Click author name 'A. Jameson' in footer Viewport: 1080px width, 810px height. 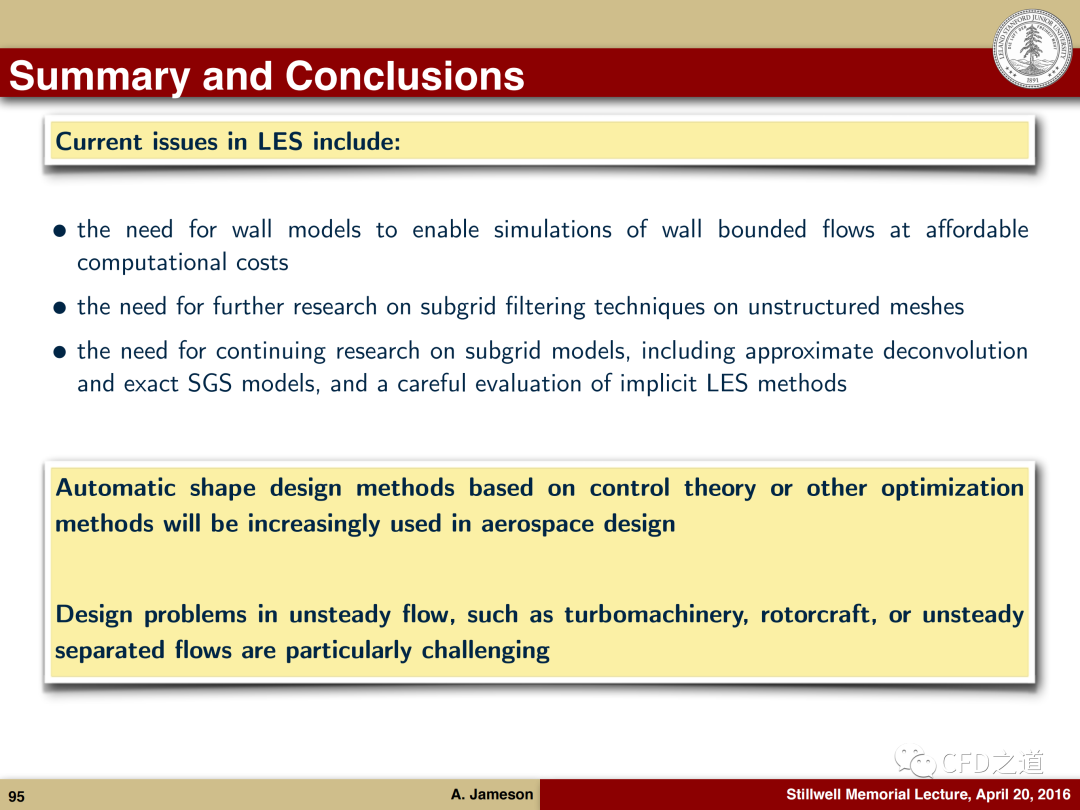pos(492,794)
